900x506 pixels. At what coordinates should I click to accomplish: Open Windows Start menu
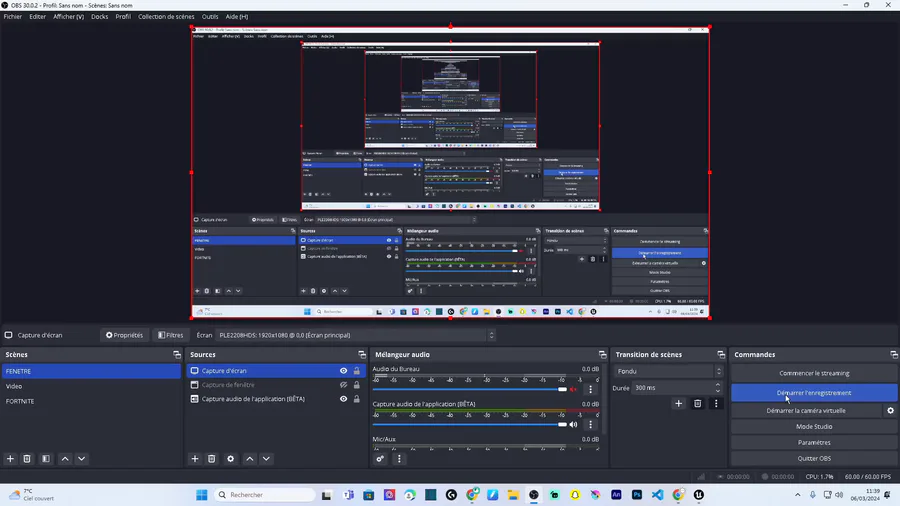201,495
